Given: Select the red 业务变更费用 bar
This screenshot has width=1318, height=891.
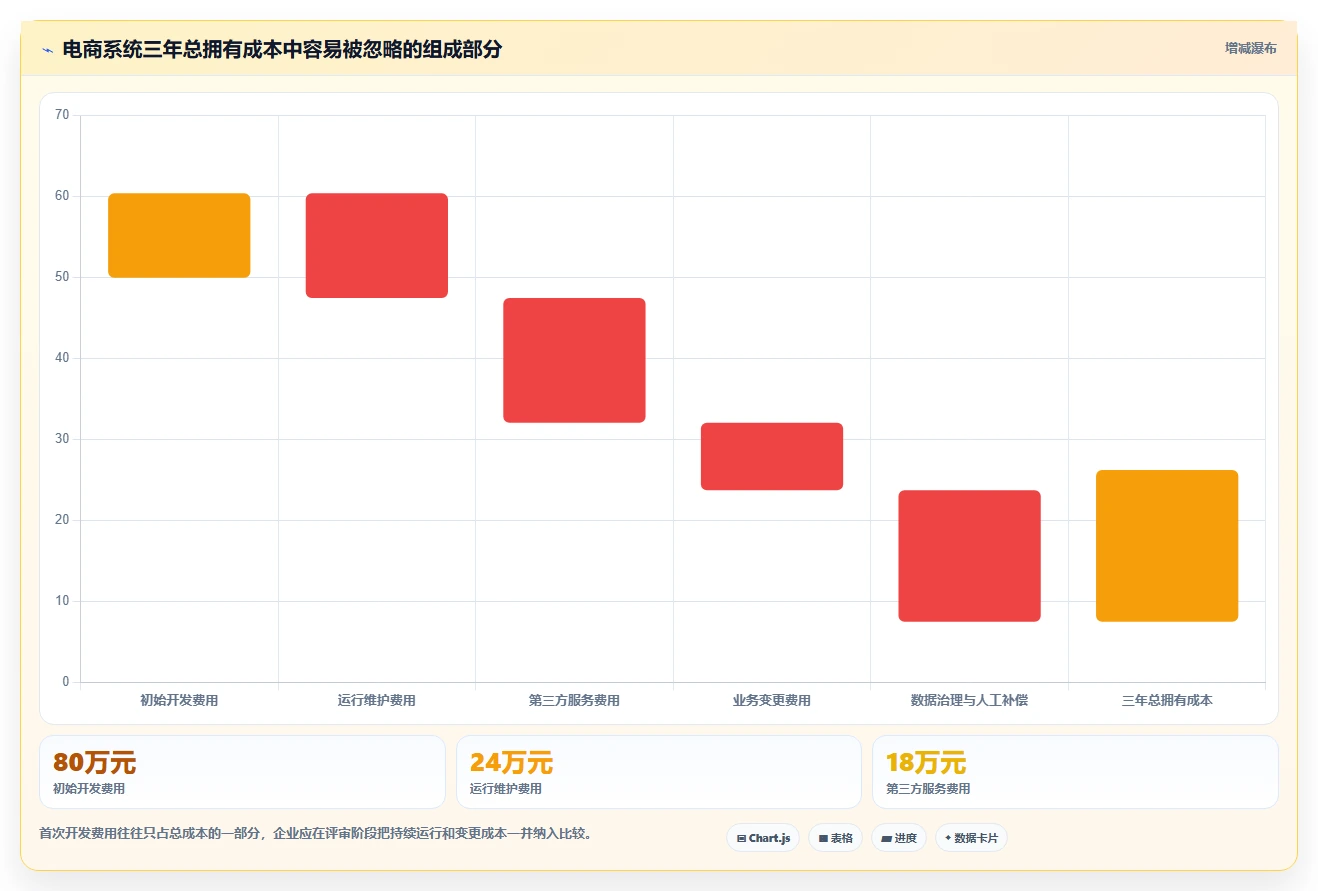Looking at the screenshot, I should tap(772, 456).
